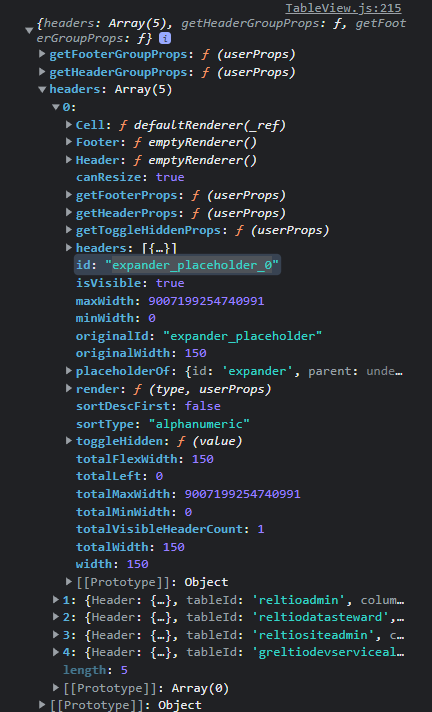Click the totalLeft: 0 property
The height and width of the screenshot is (712, 432).
pos(119,476)
